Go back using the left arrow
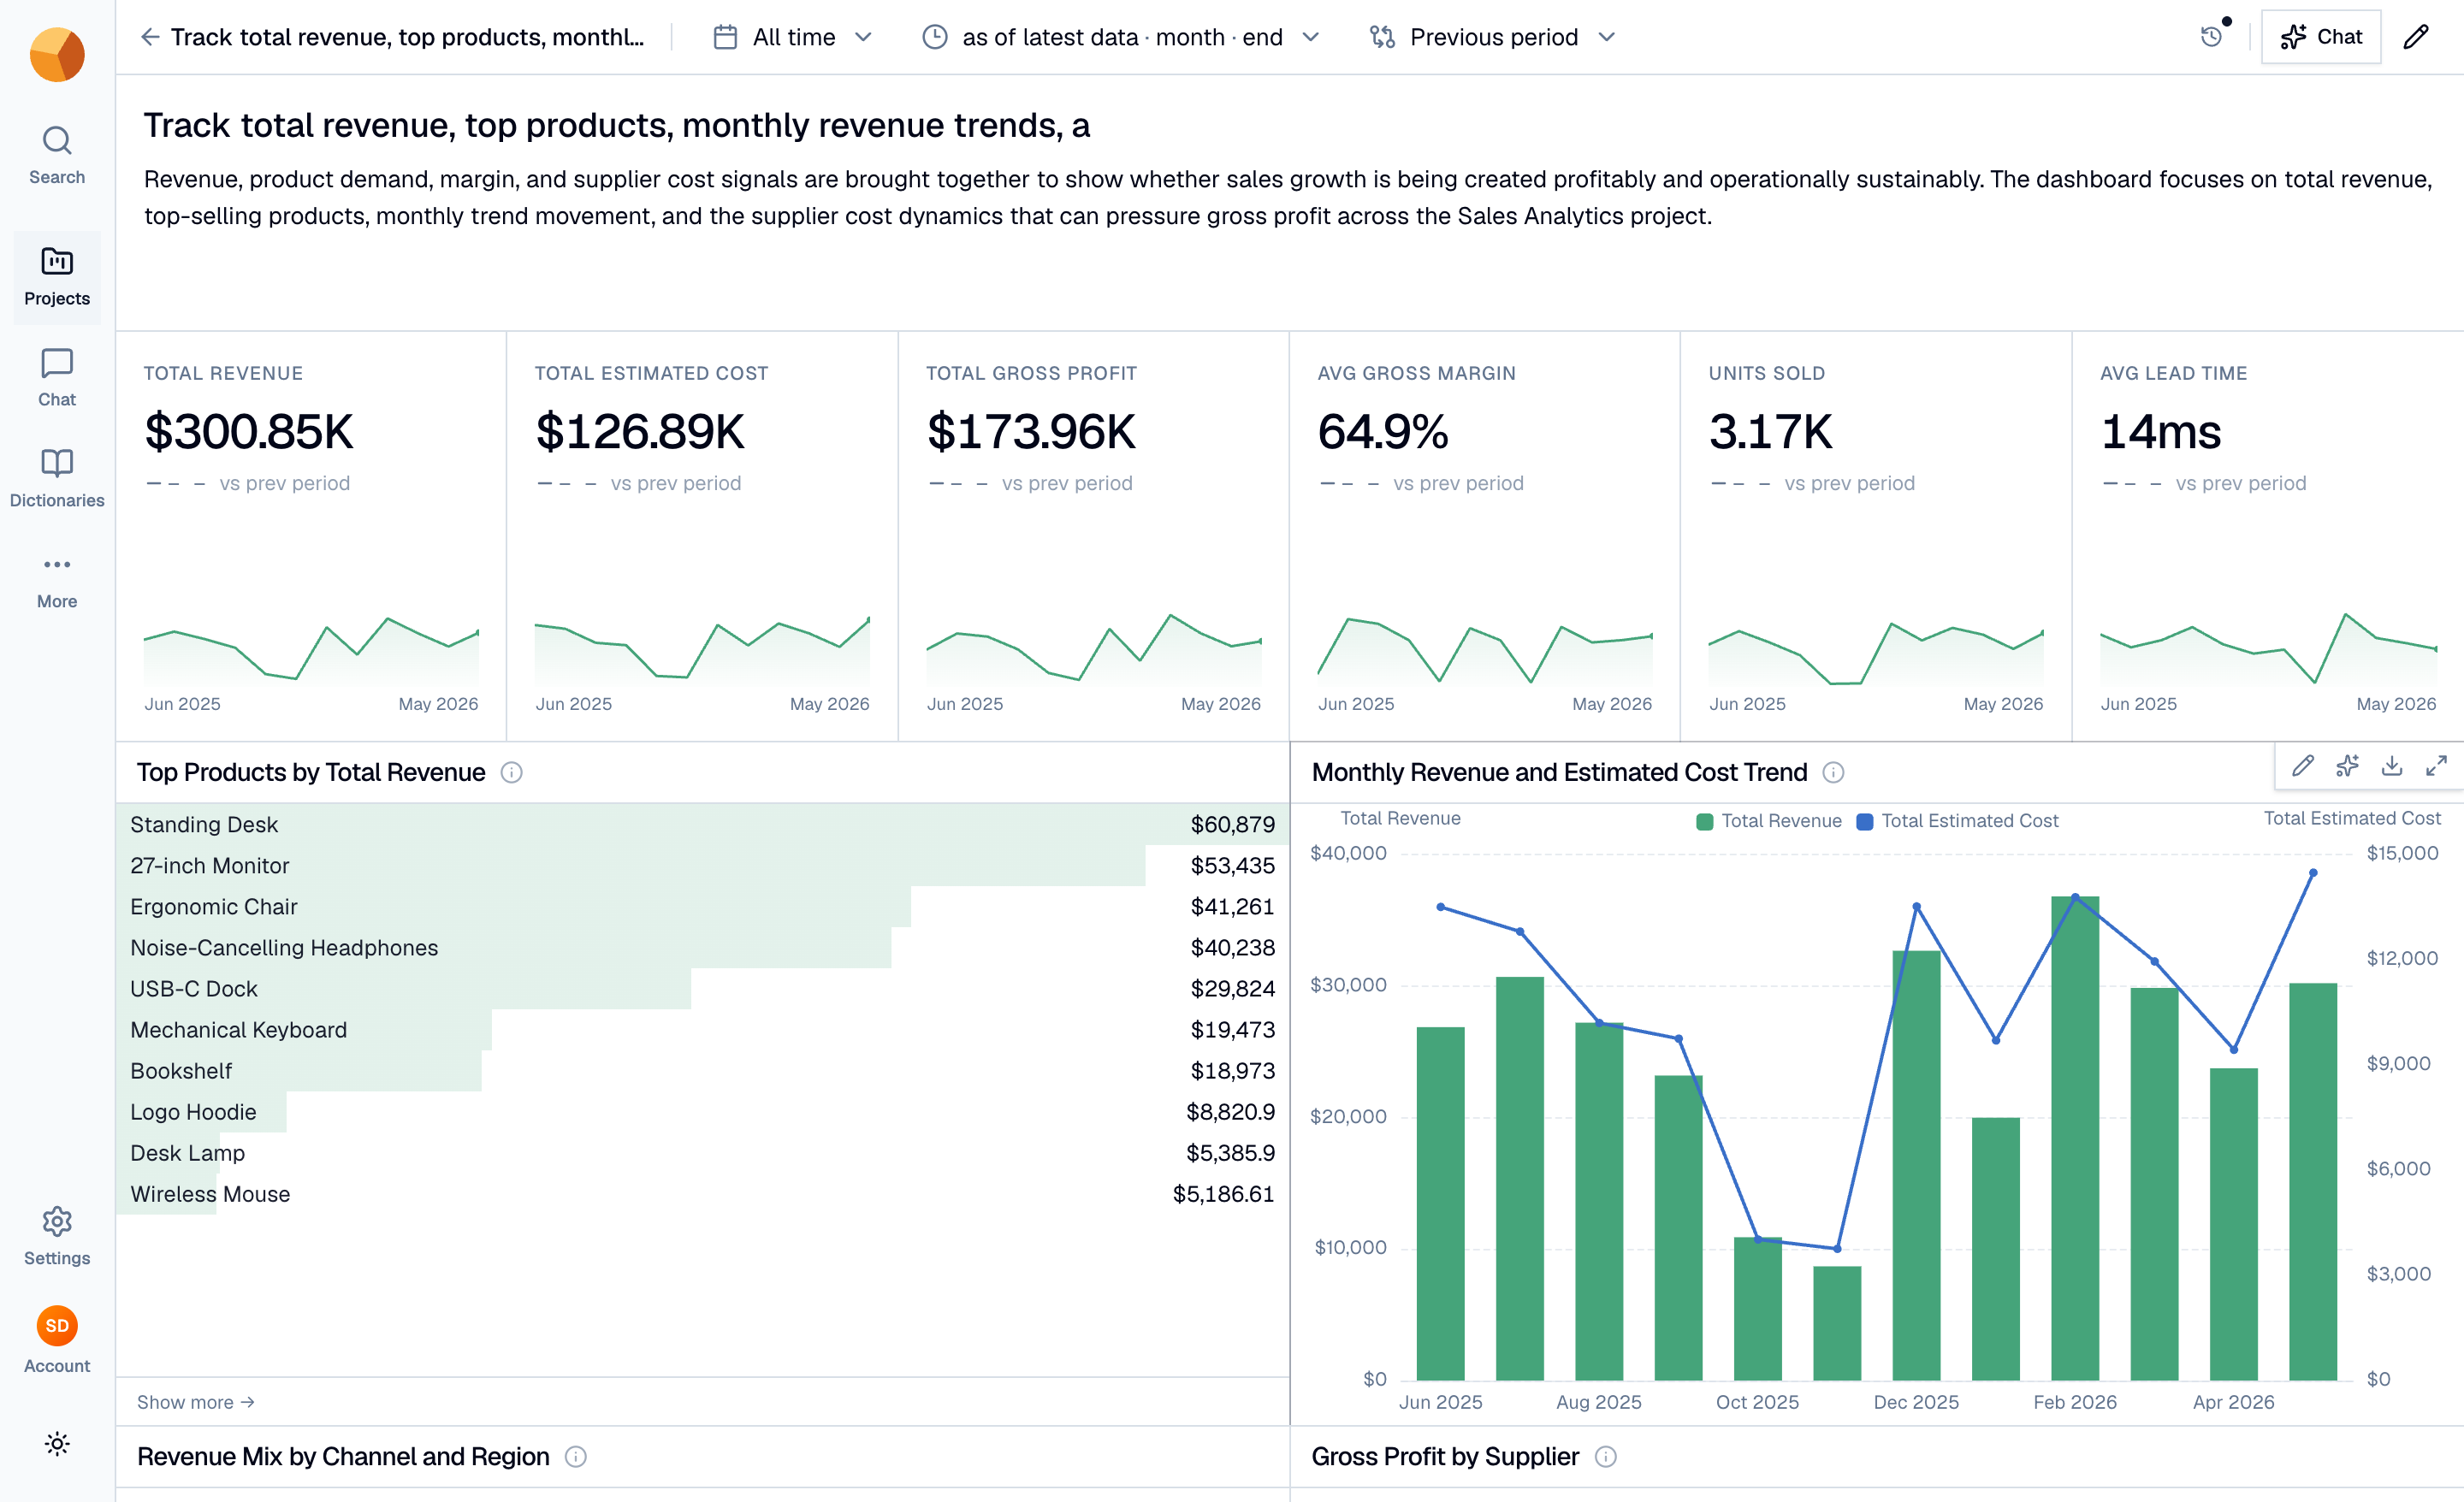The height and width of the screenshot is (1502, 2464). [150, 37]
